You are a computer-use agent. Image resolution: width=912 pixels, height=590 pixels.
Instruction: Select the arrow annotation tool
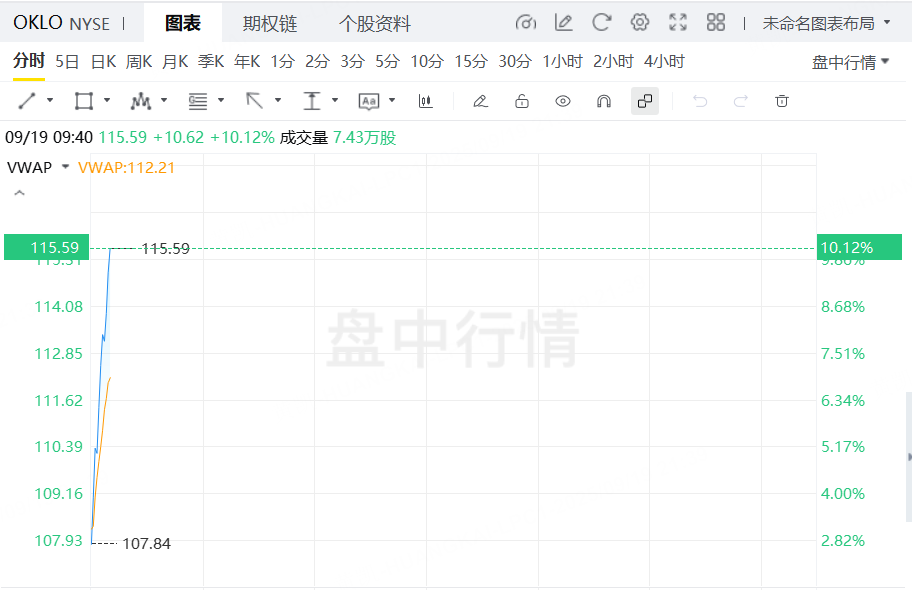click(x=255, y=101)
